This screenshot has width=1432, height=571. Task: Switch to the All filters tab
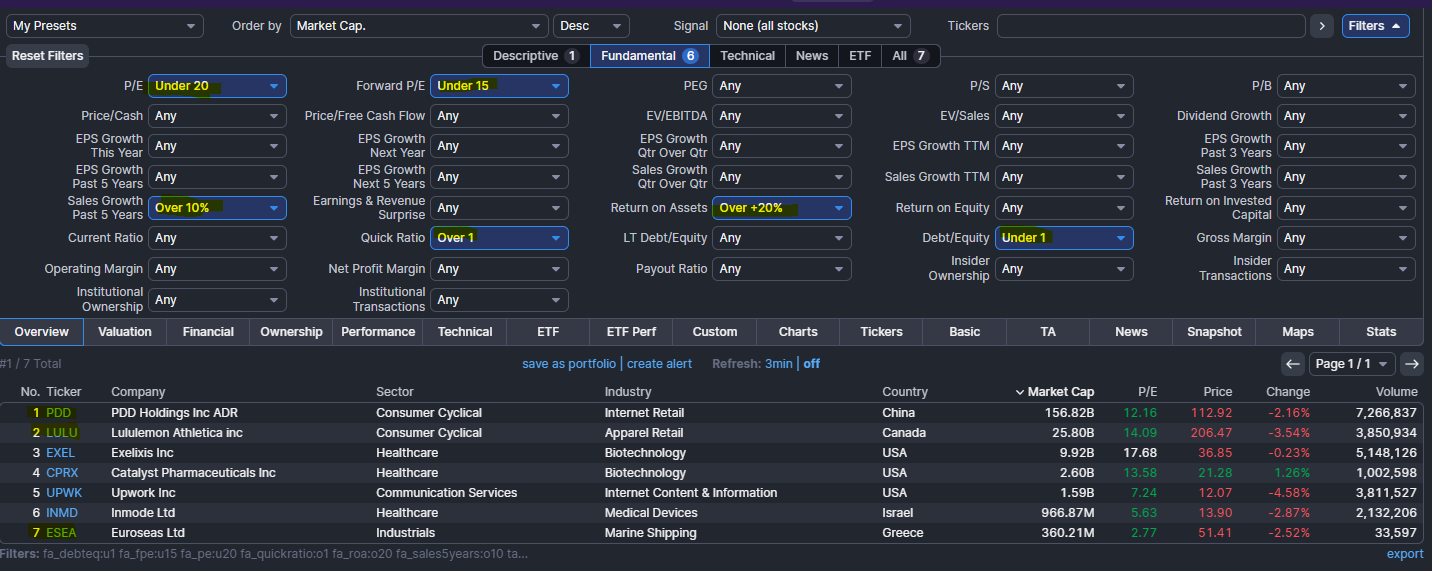pos(911,56)
